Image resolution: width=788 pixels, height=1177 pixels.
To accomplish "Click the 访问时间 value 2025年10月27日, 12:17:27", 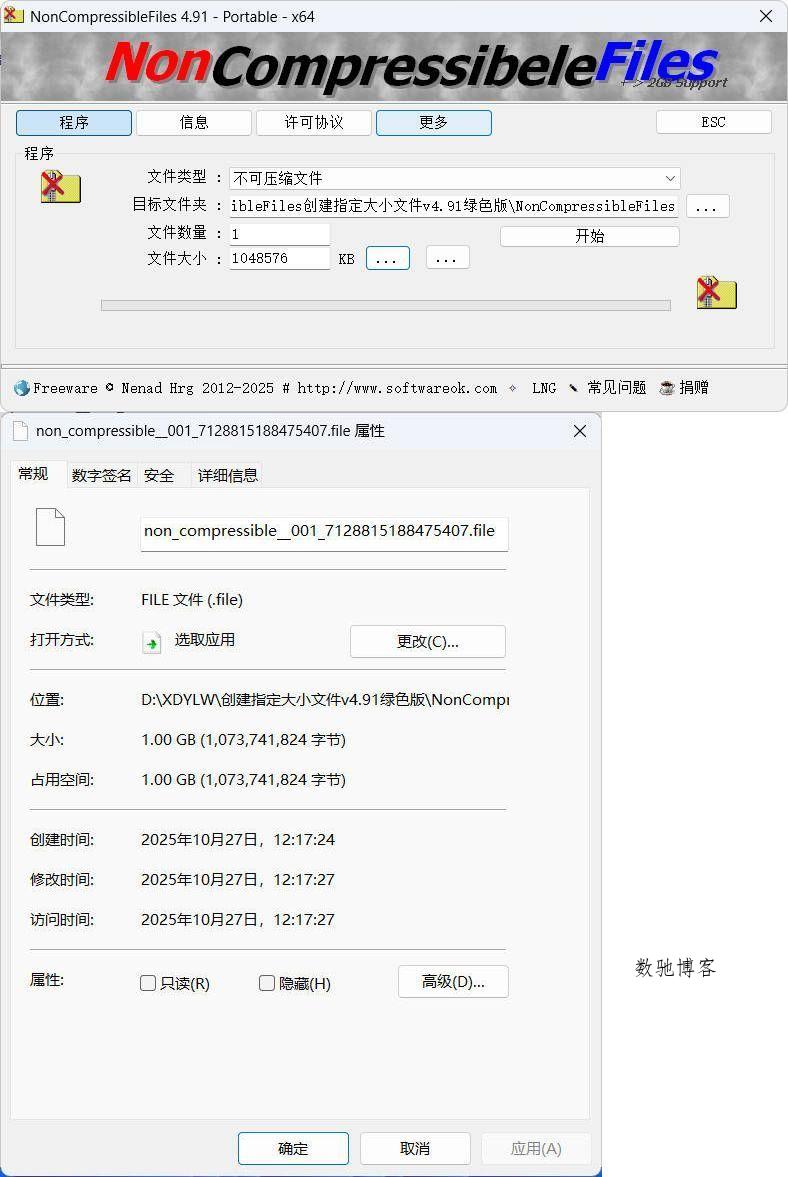I will tap(238, 920).
